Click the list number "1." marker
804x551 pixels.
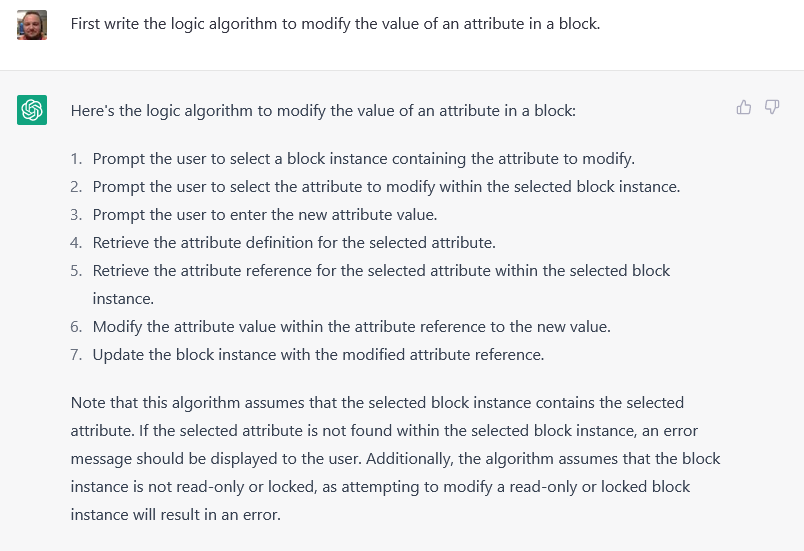(x=76, y=159)
